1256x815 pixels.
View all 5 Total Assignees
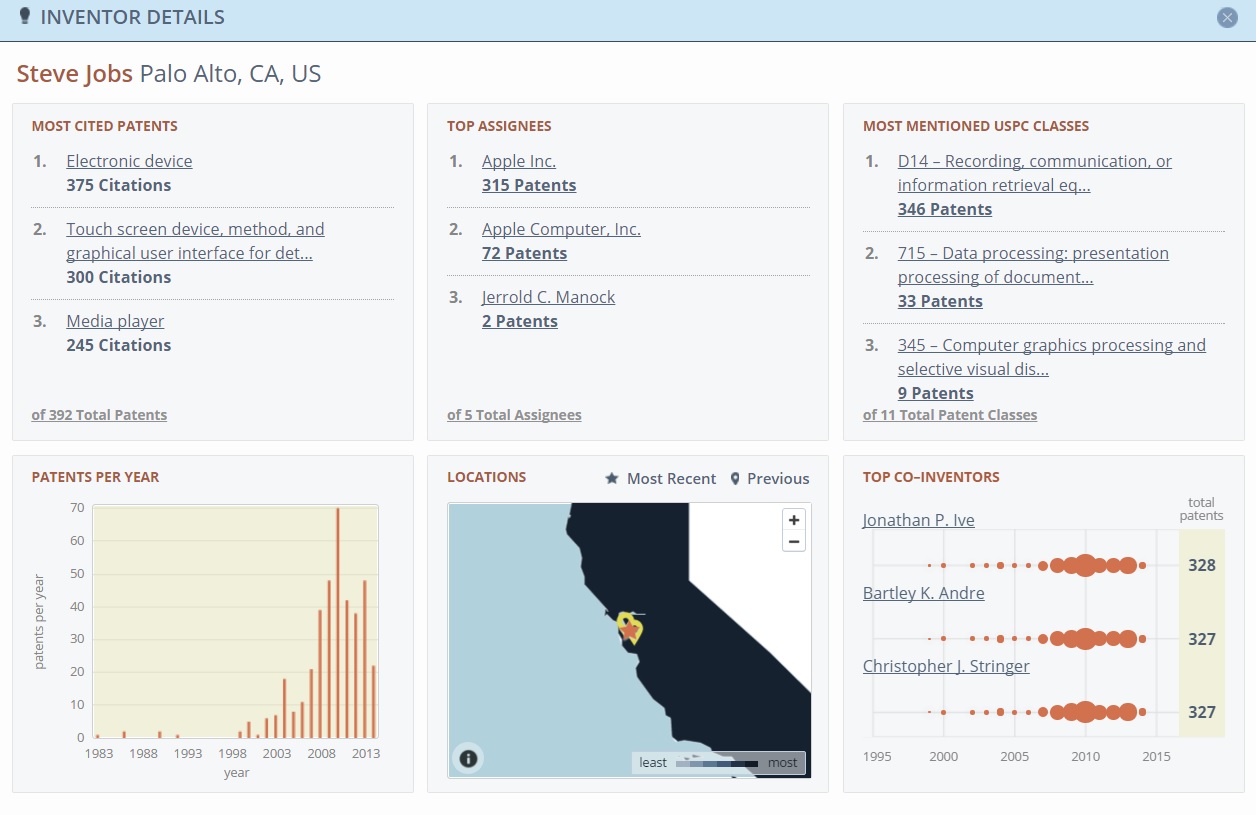pos(514,415)
